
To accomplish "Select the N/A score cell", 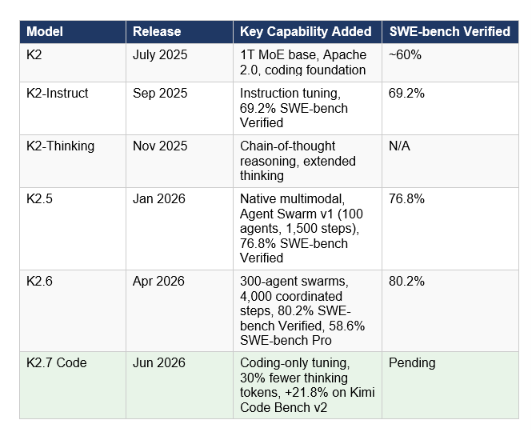I will coord(450,161).
